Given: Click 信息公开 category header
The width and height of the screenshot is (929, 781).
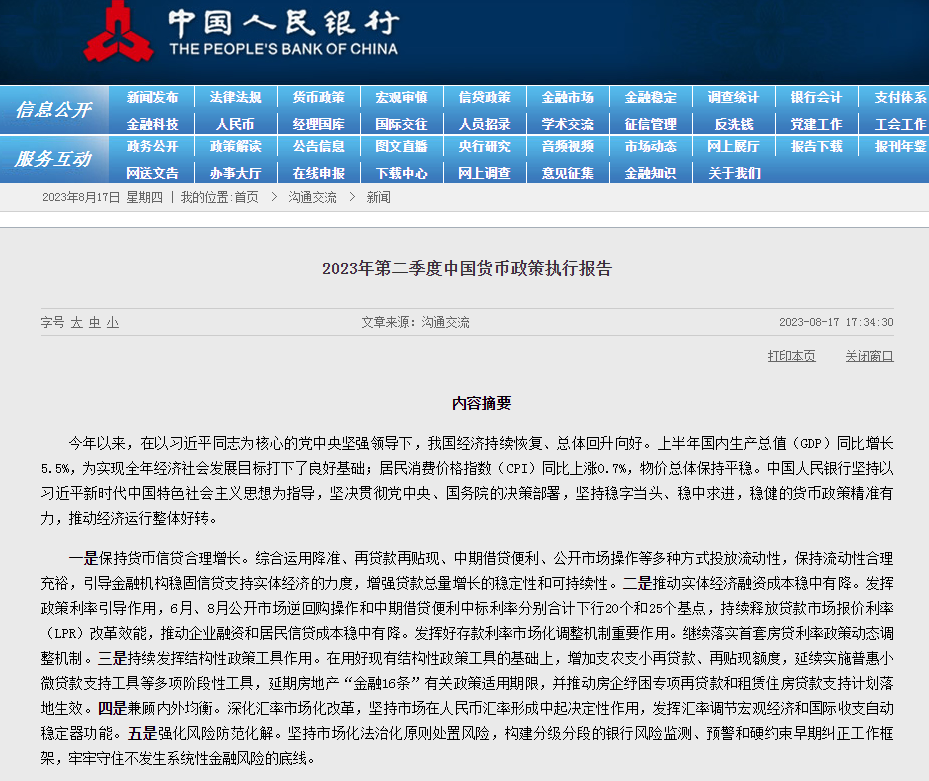Looking at the screenshot, I should click(54, 110).
